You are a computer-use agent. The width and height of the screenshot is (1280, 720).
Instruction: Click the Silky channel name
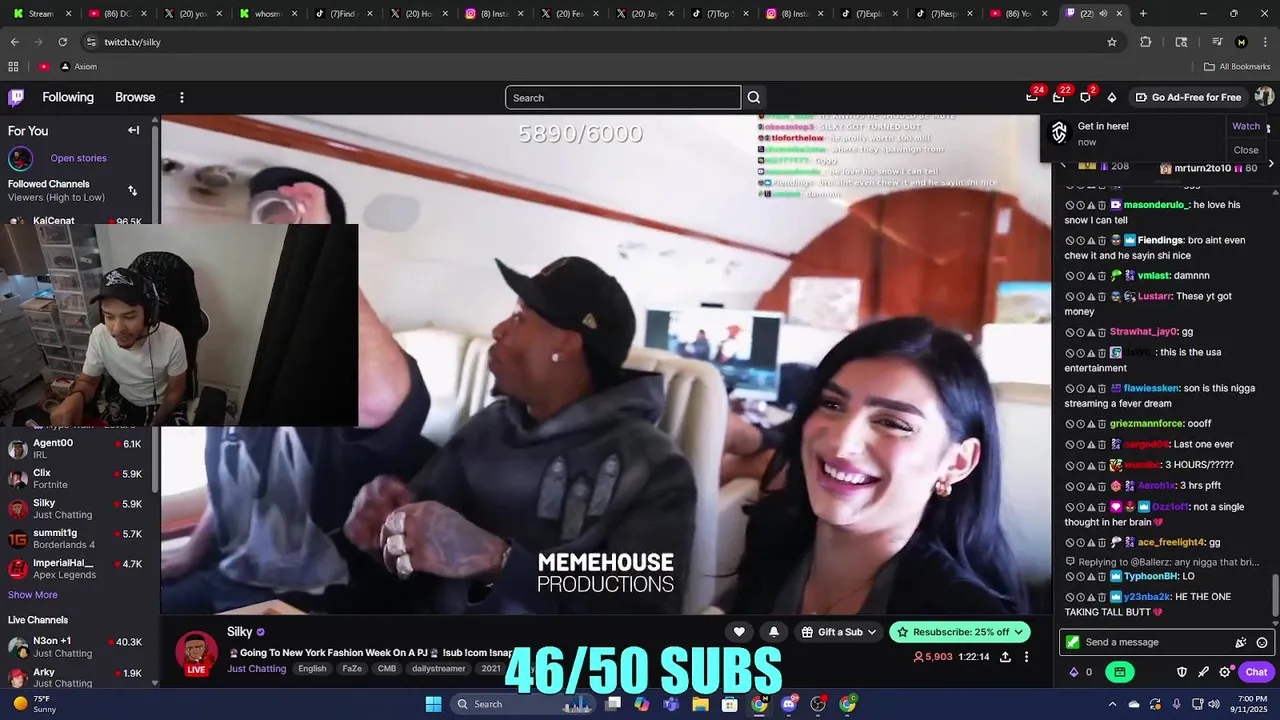(240, 632)
